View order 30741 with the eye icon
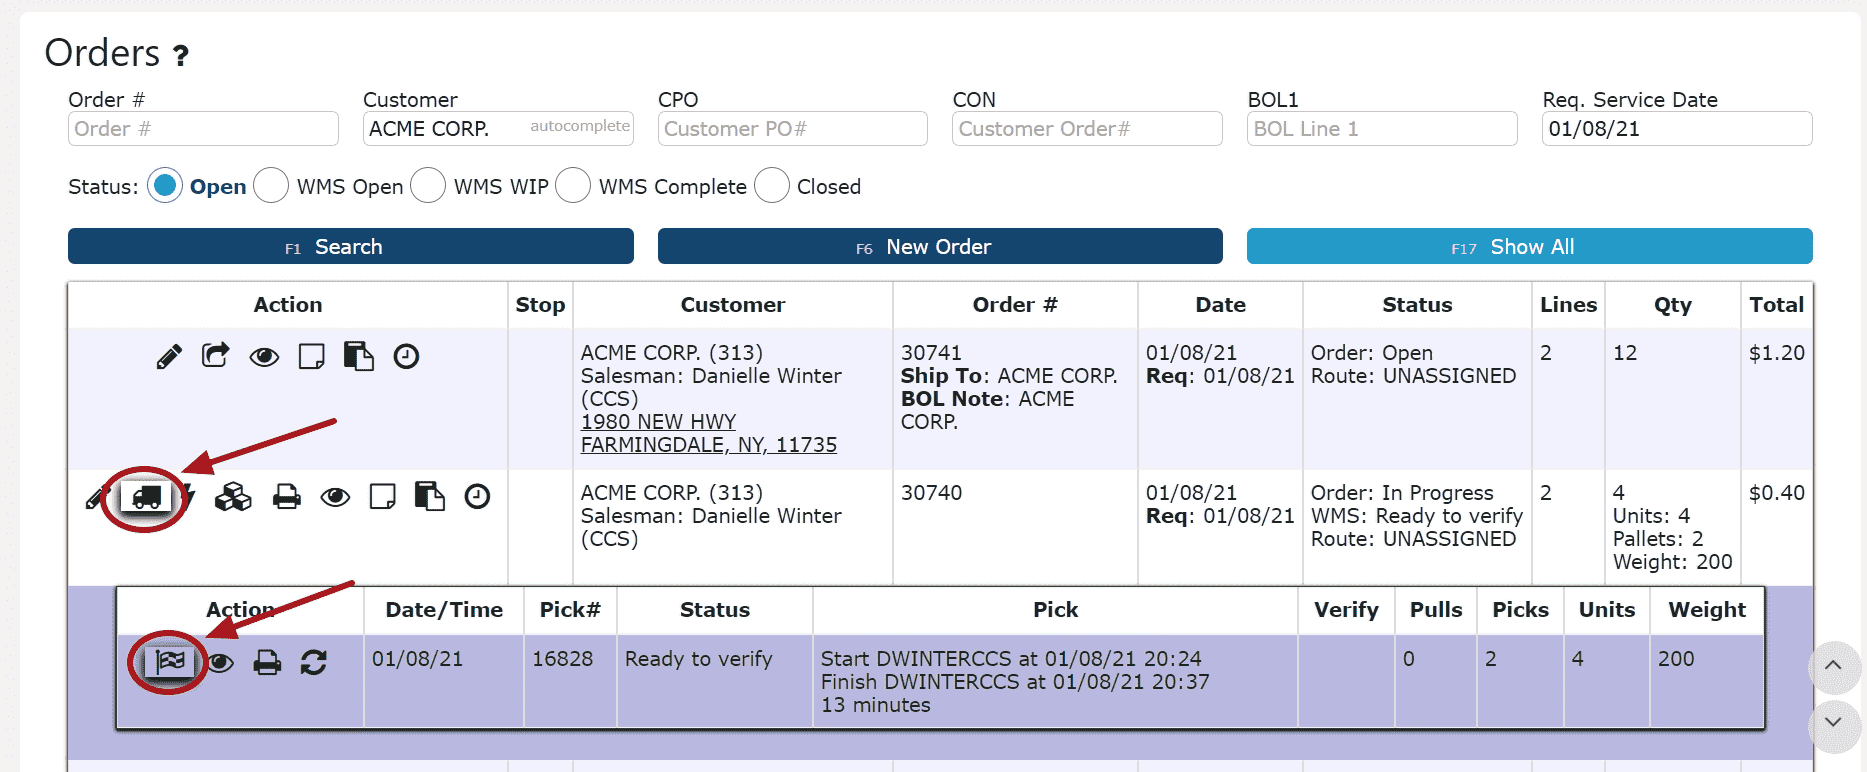This screenshot has width=1867, height=772. click(x=264, y=357)
